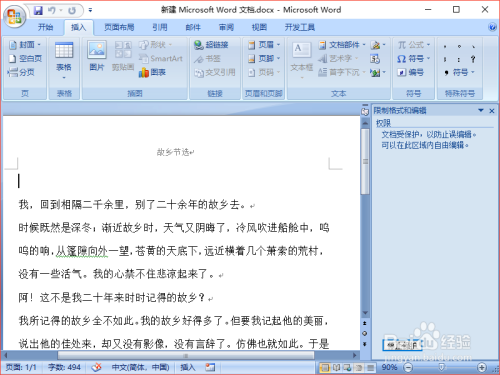The width and height of the screenshot is (500, 375).
Task: Open 文档部件 quick parts menu
Action: 342,45
